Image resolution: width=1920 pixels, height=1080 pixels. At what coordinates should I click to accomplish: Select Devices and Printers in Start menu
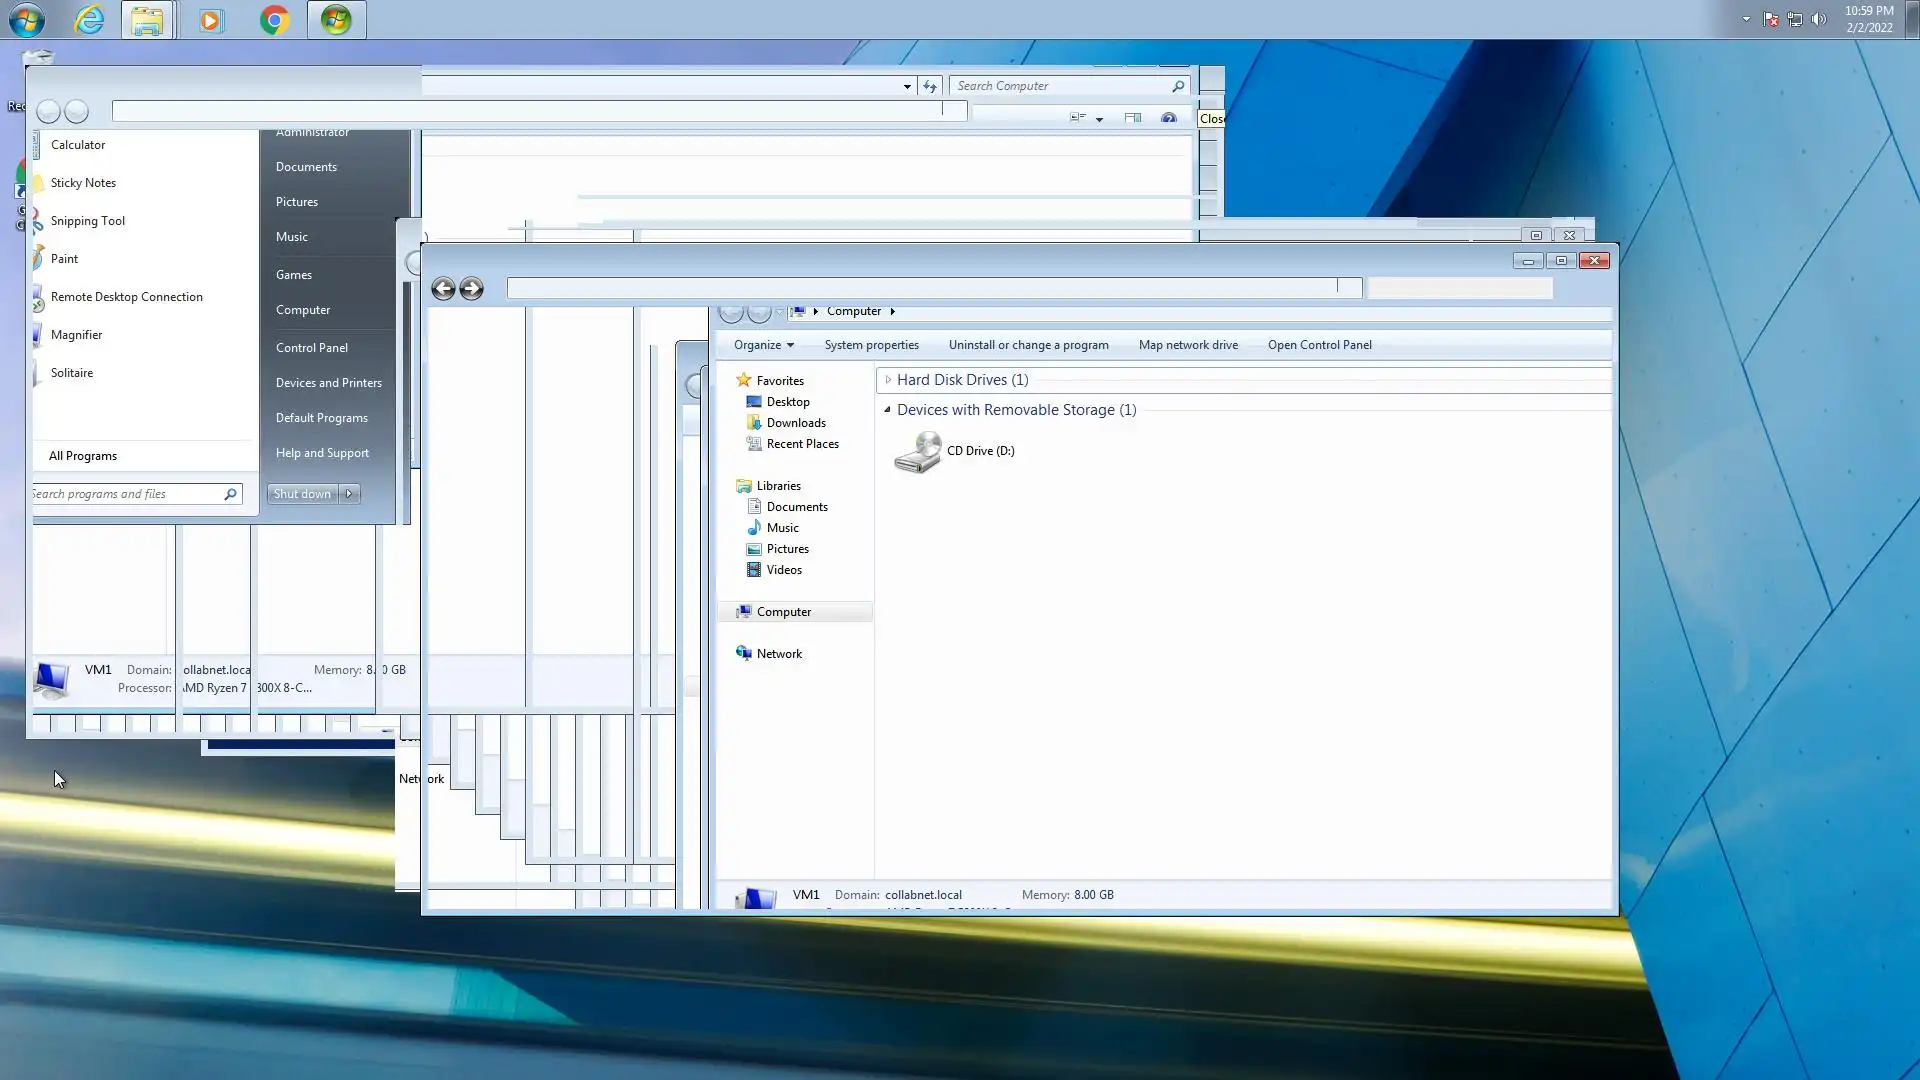click(x=328, y=383)
